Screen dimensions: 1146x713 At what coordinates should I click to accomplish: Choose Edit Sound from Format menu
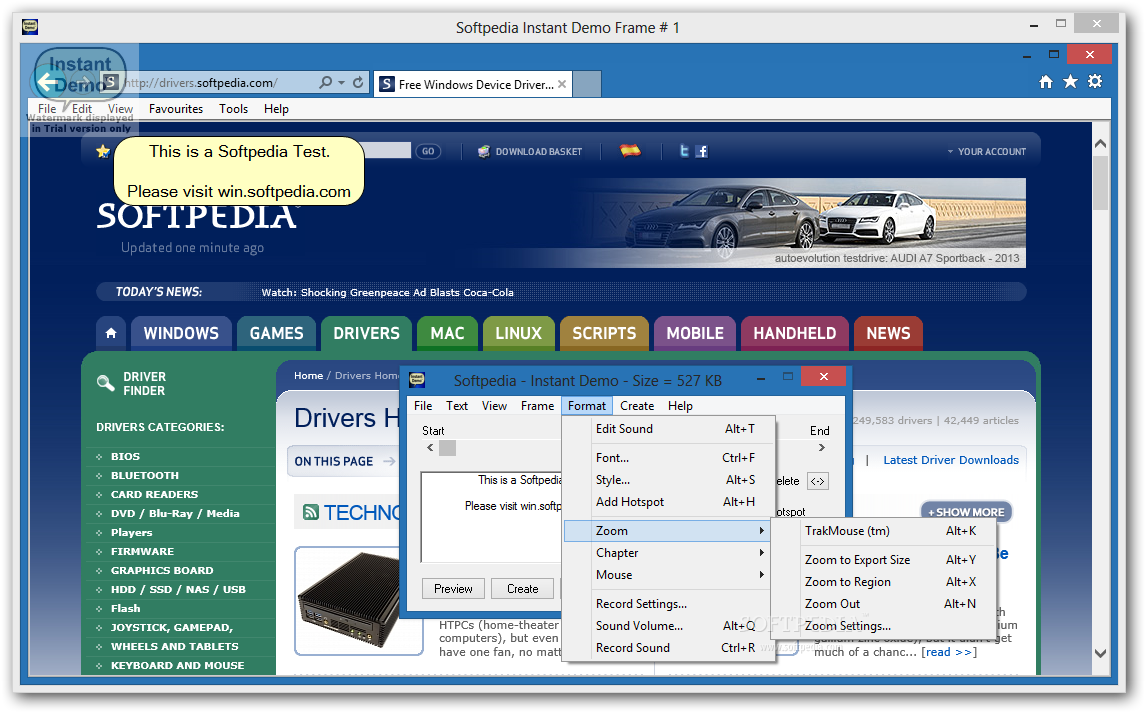point(669,429)
